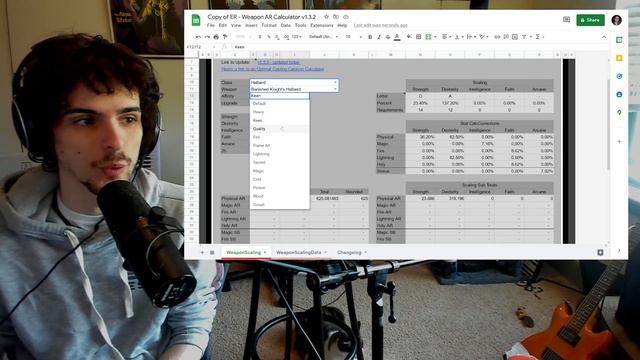Click the create filter icon

524,37
